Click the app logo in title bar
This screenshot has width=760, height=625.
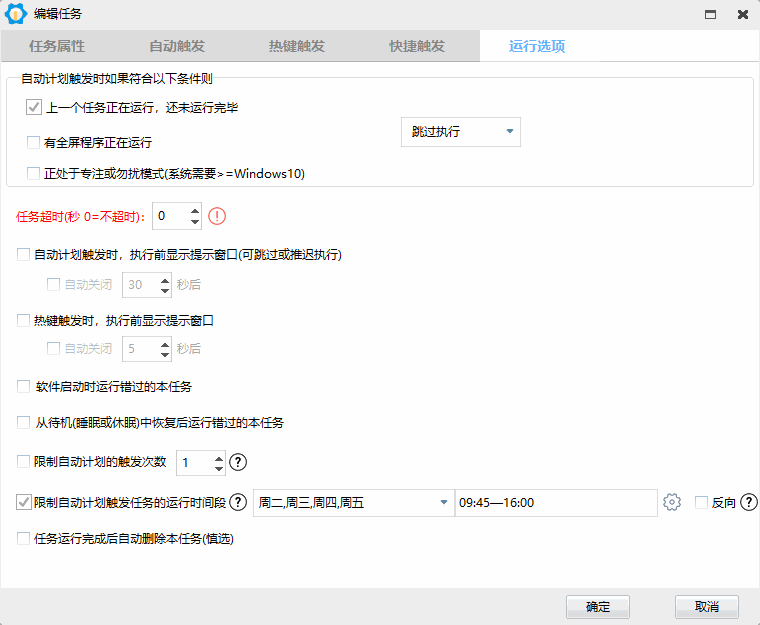point(16,15)
